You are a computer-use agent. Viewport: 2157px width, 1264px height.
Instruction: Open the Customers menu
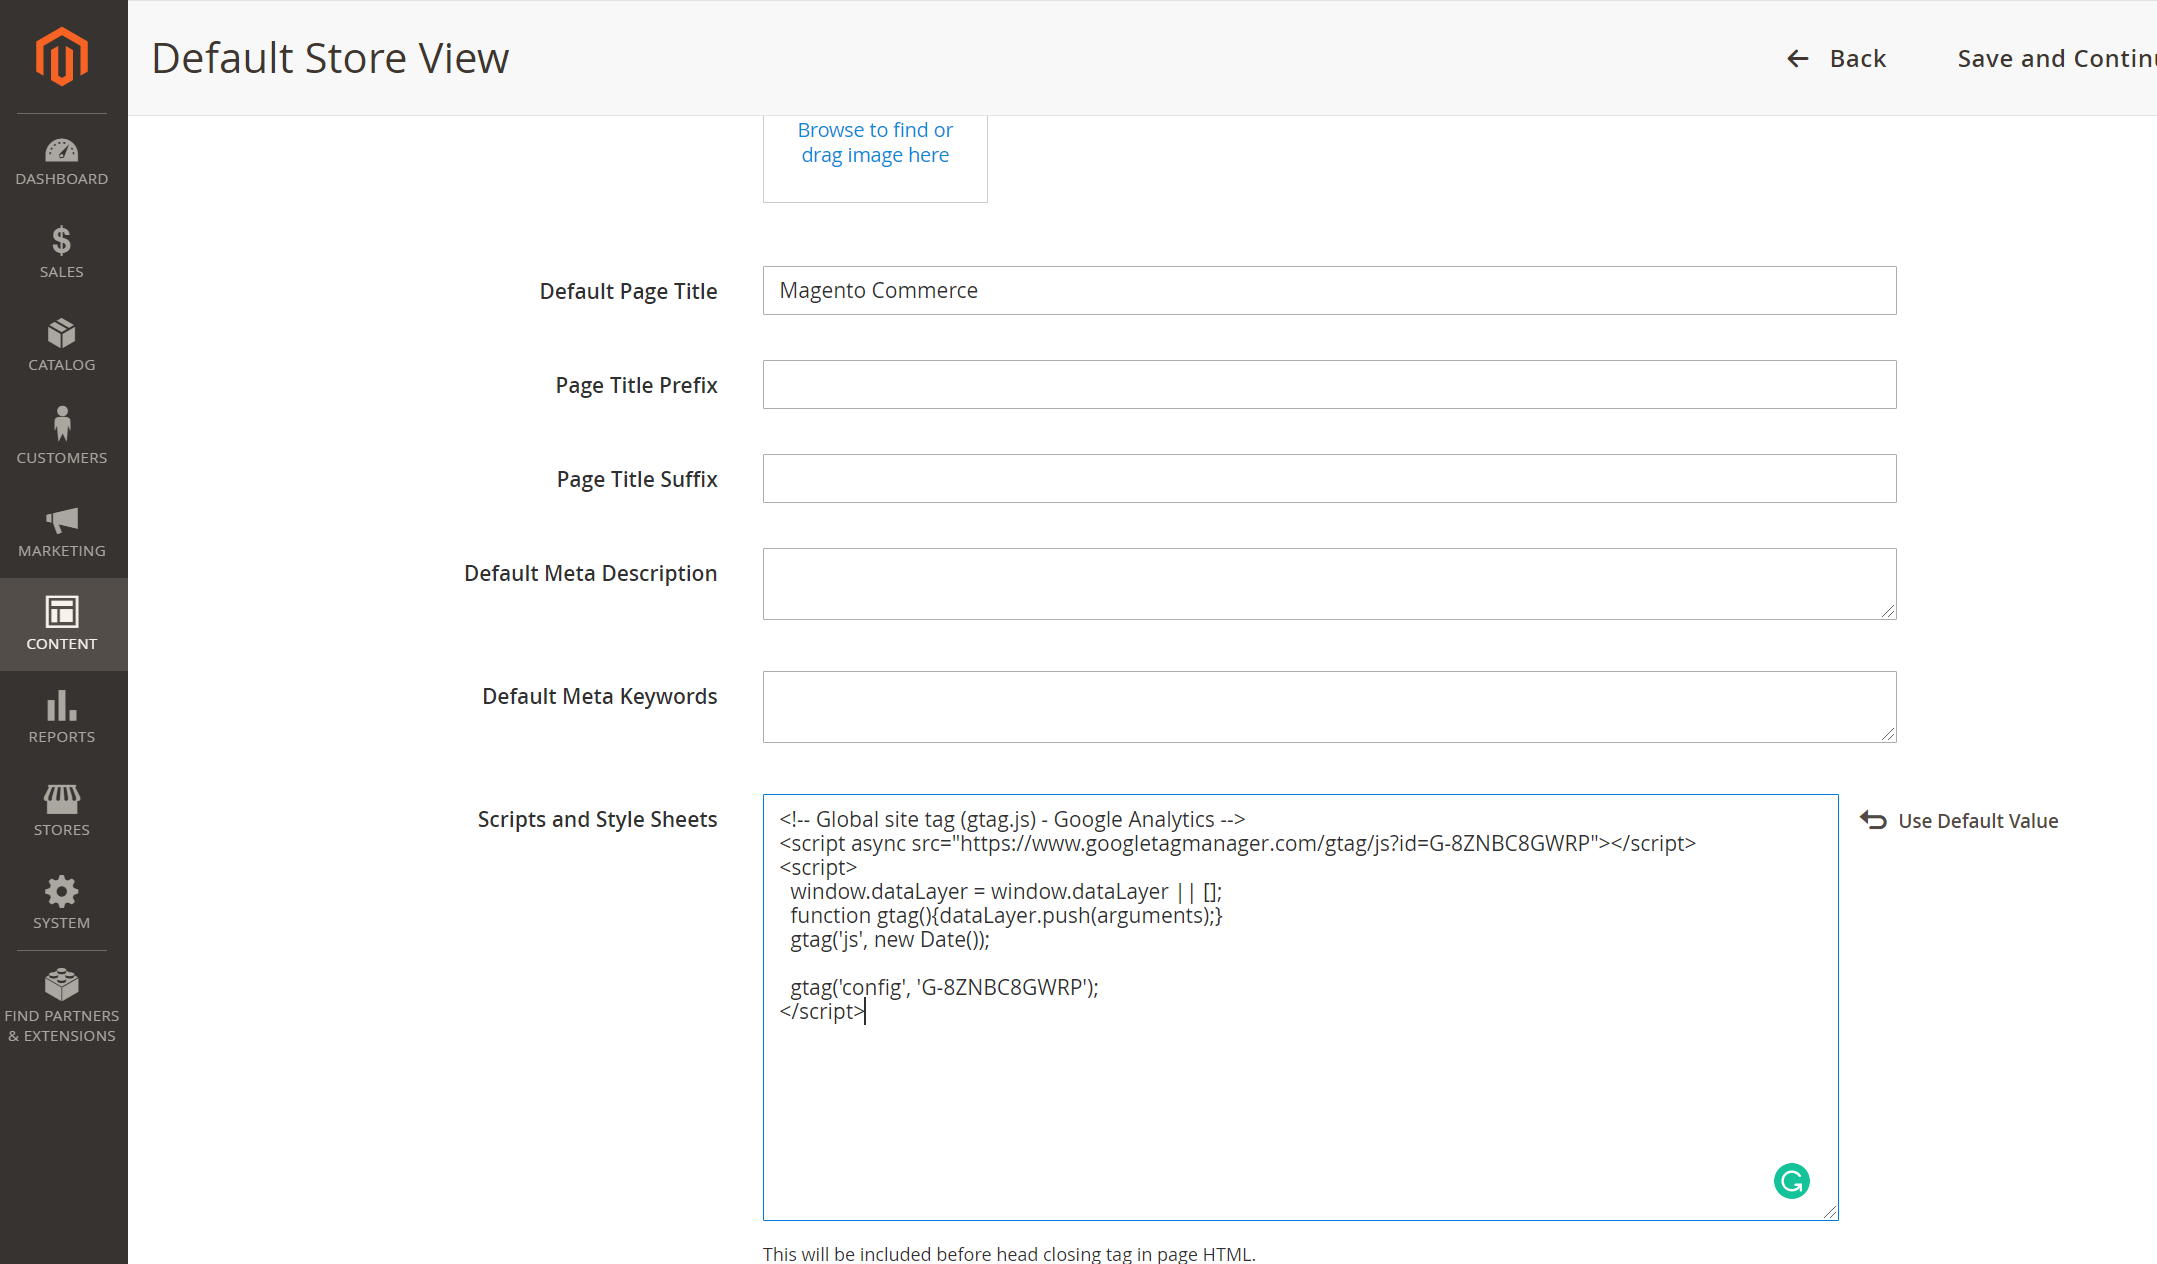(x=62, y=437)
